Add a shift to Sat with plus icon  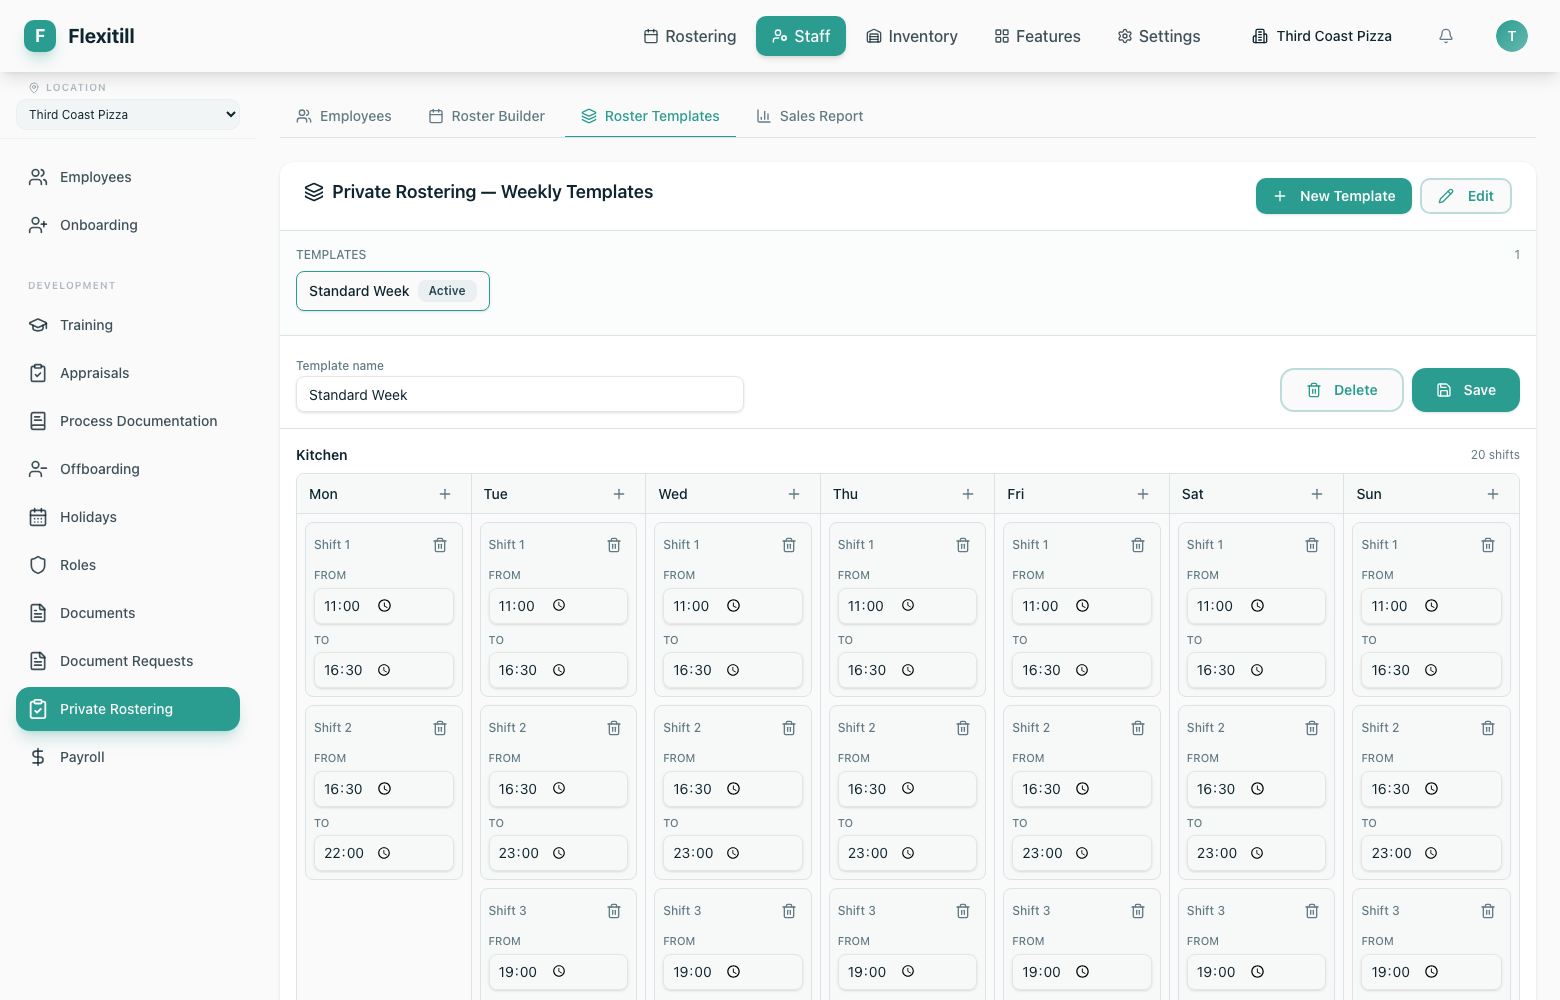coord(1317,494)
